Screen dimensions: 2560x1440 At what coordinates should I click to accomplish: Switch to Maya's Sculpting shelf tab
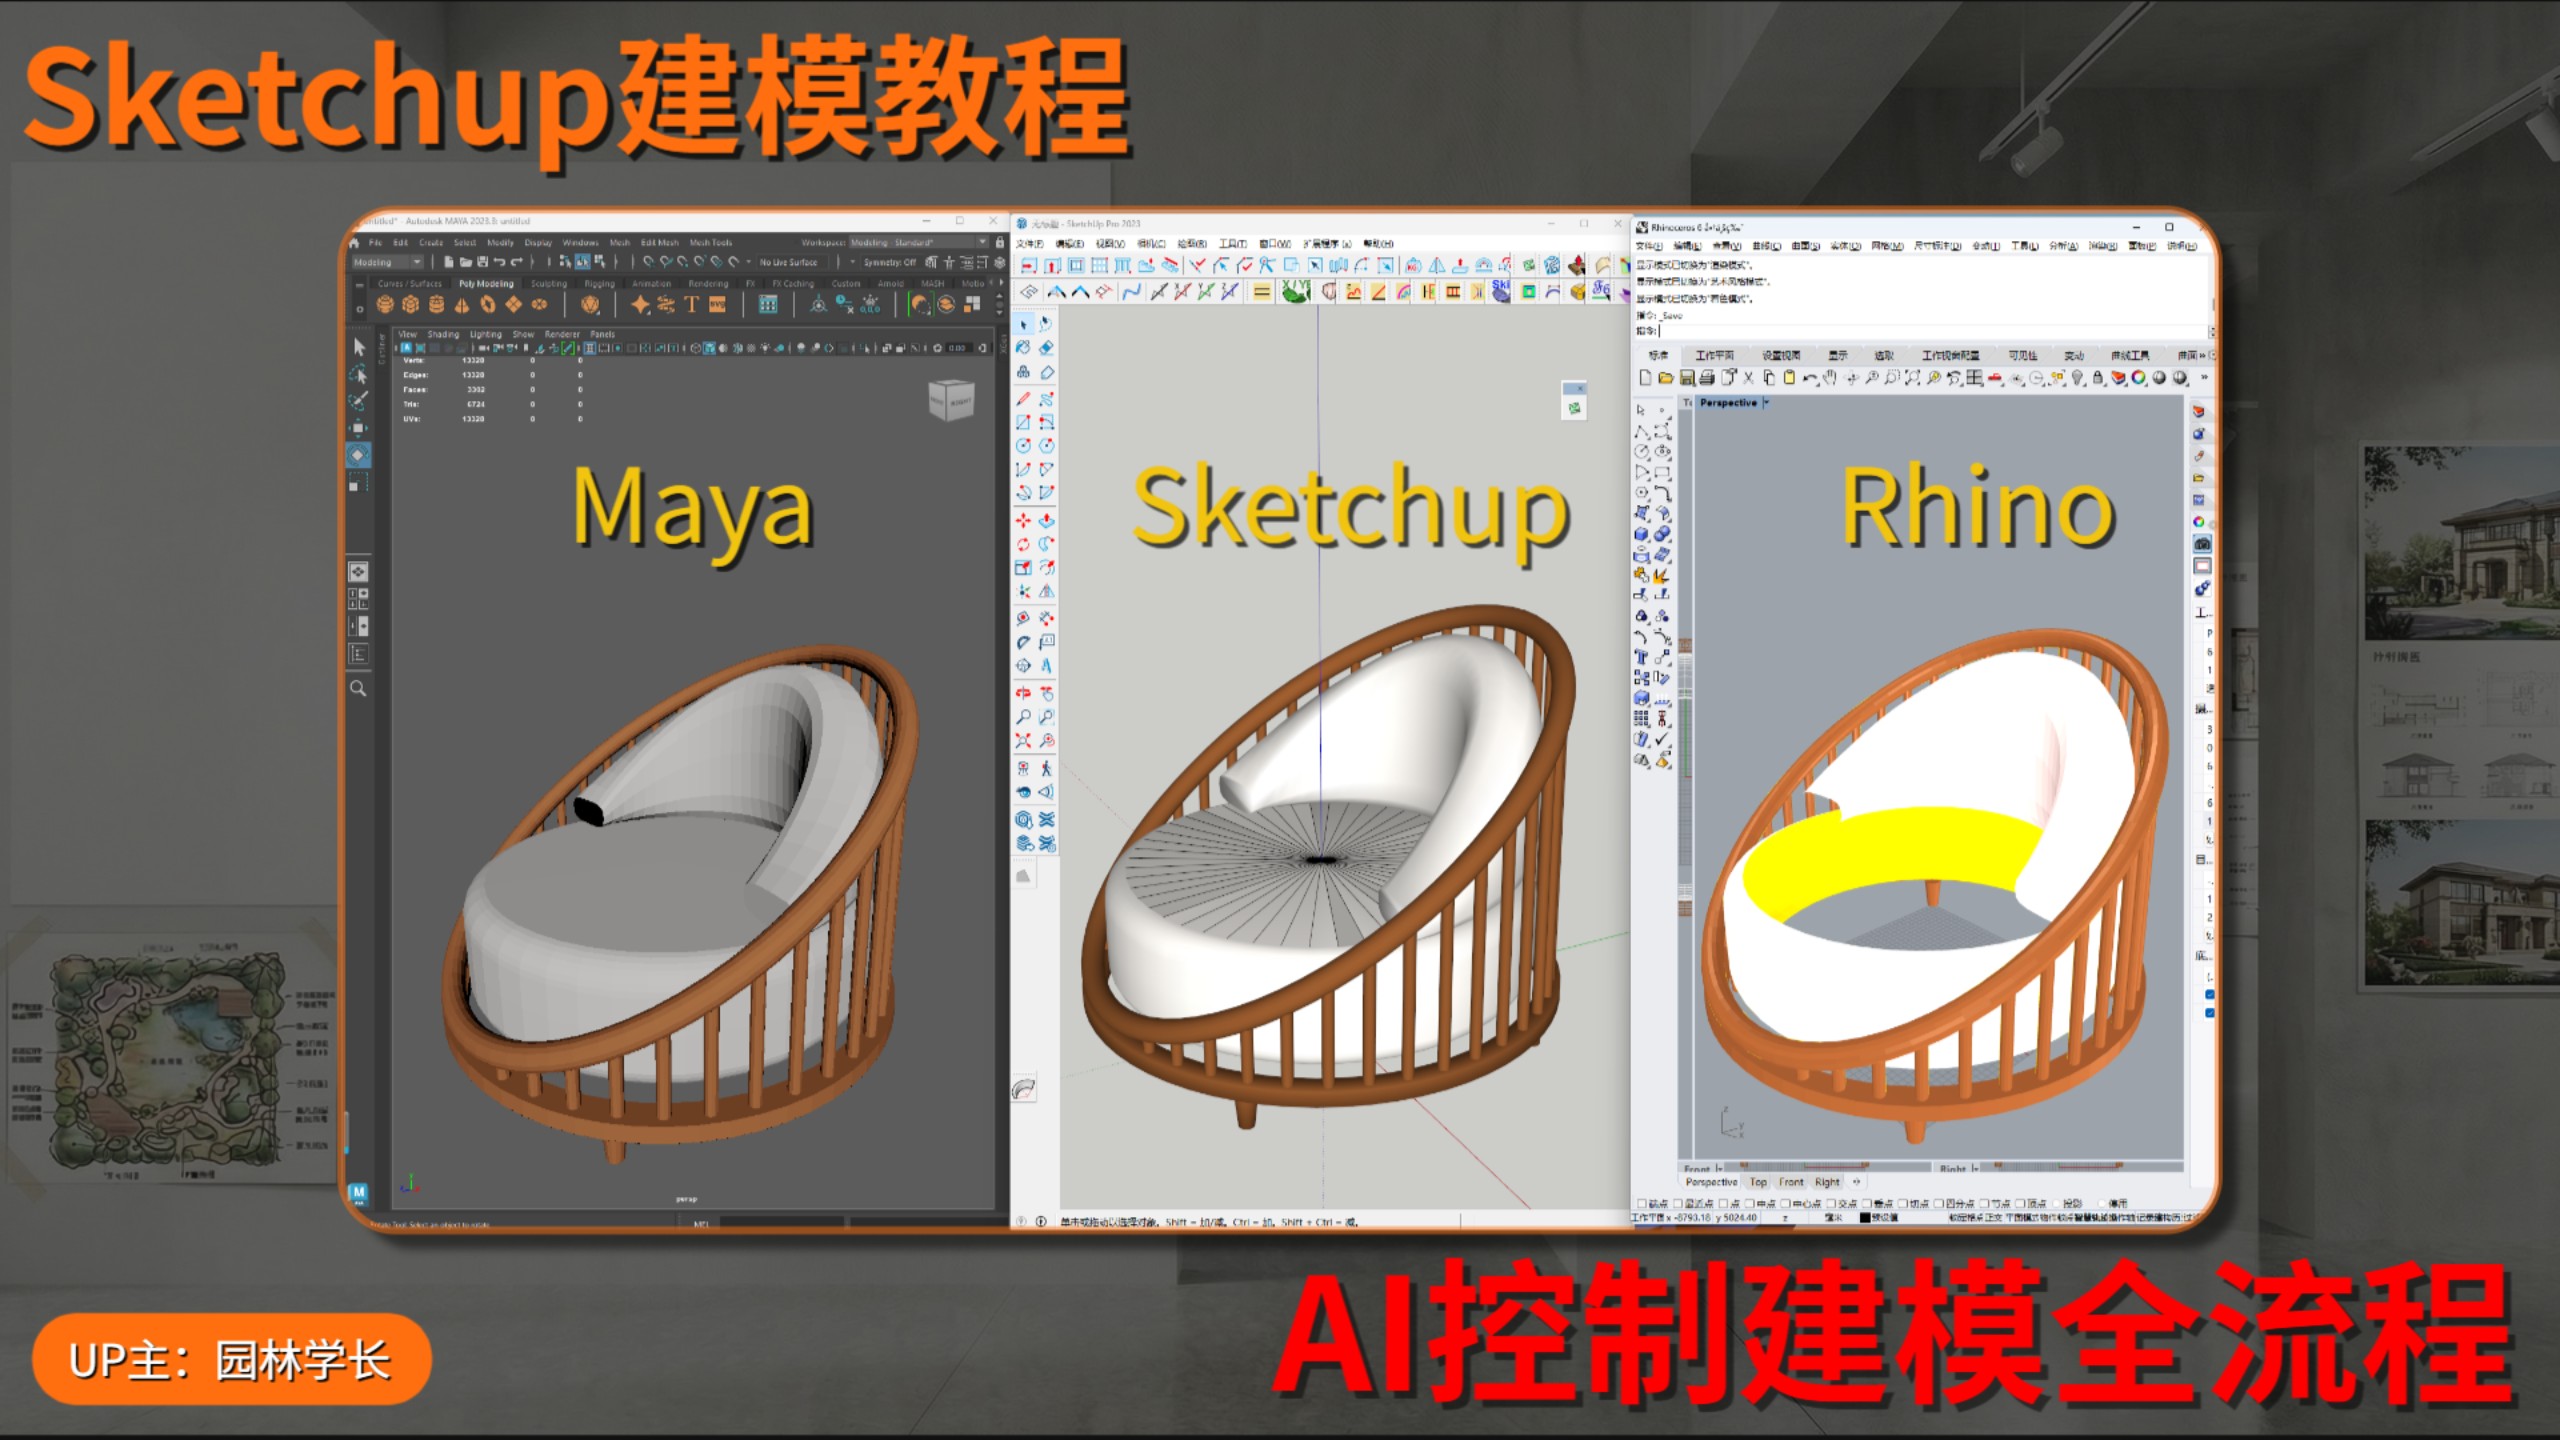(x=548, y=283)
